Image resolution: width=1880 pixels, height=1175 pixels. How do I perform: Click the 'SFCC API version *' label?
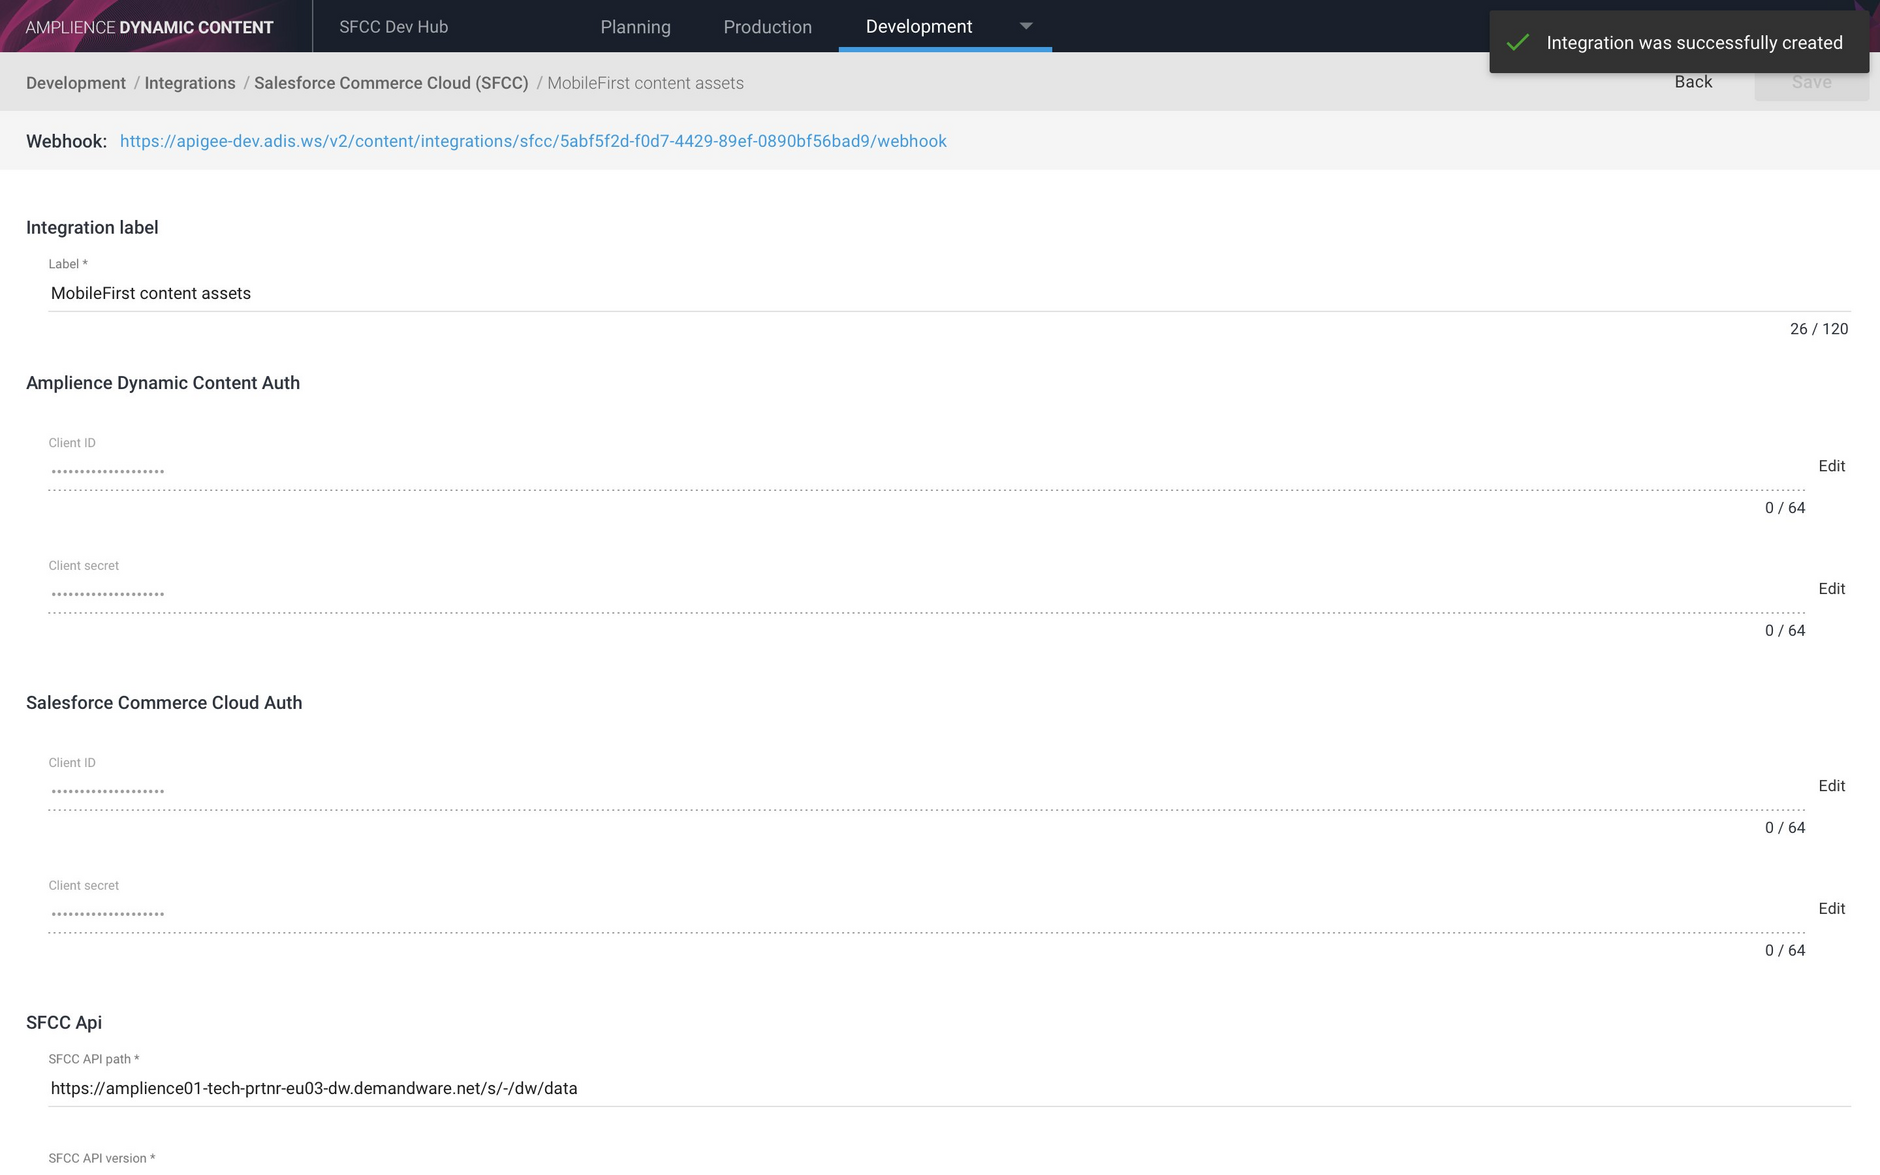(102, 1158)
